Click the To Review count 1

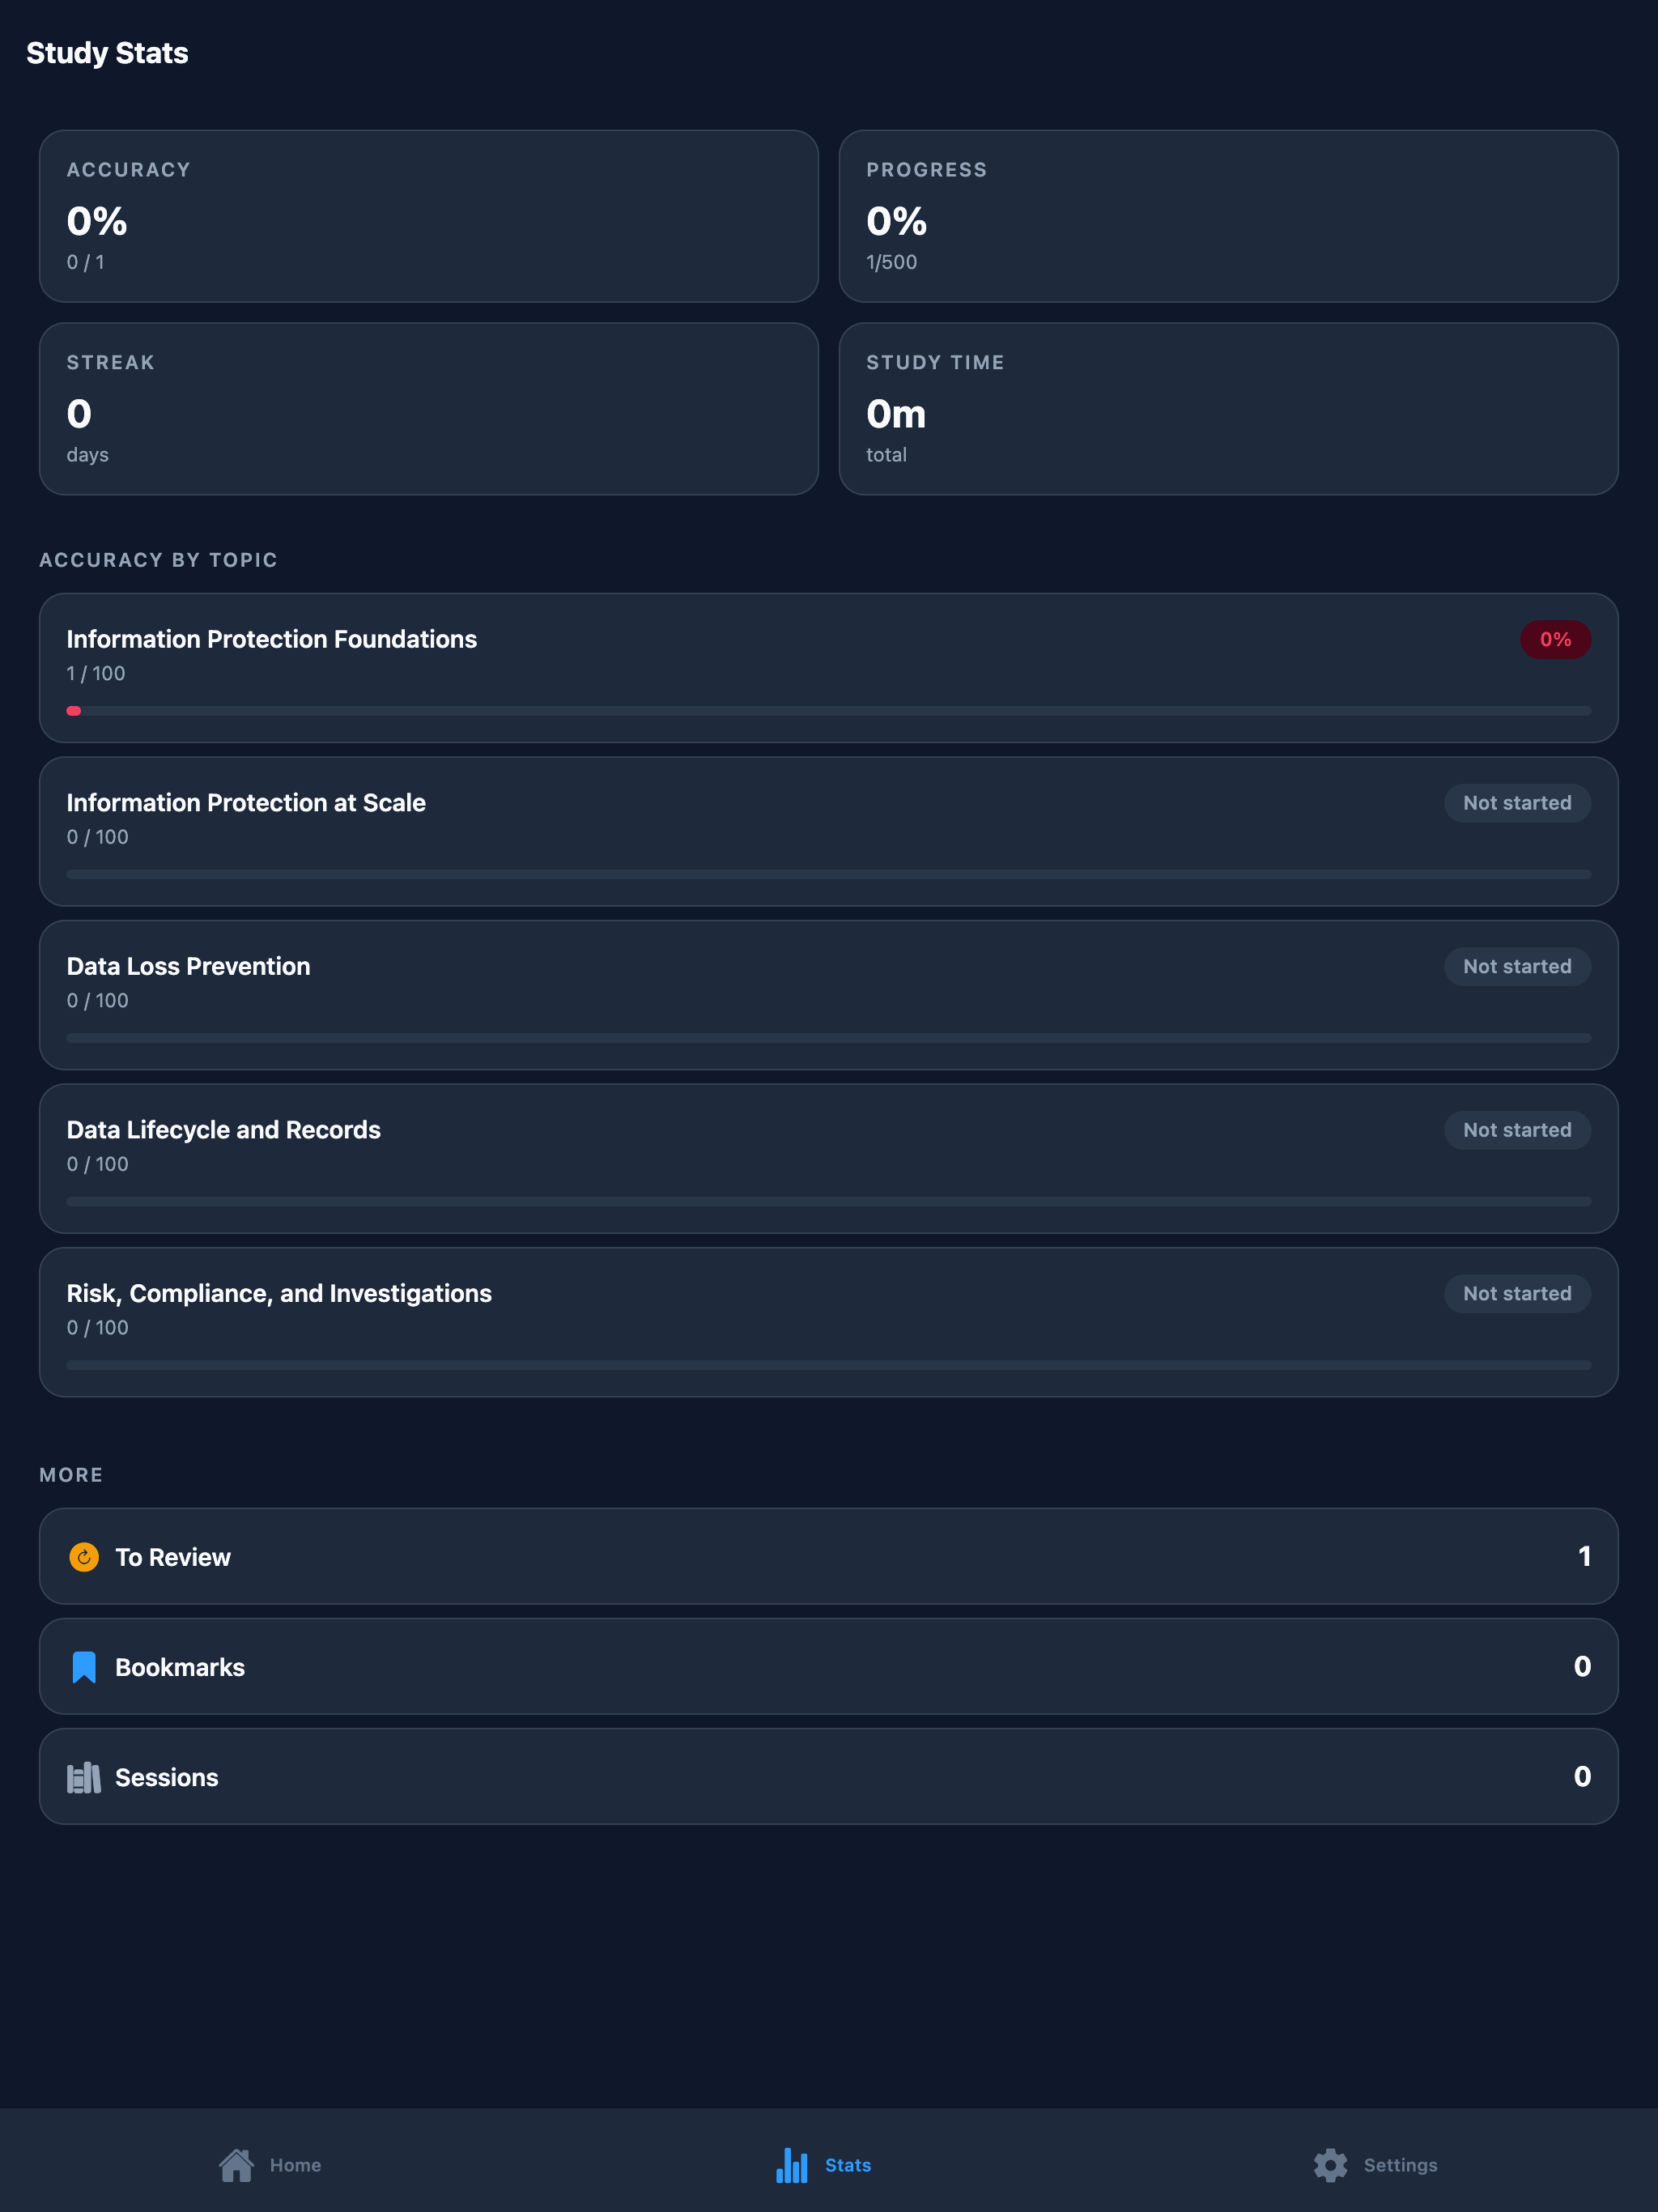[x=1584, y=1556]
